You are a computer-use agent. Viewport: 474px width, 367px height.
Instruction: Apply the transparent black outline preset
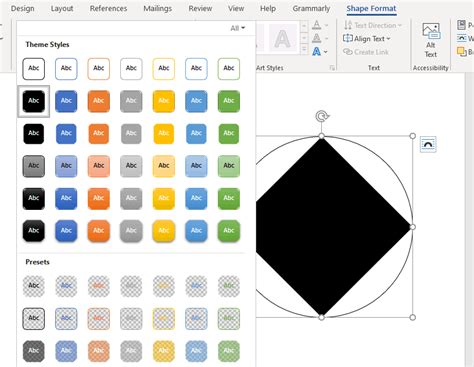[x=34, y=319]
